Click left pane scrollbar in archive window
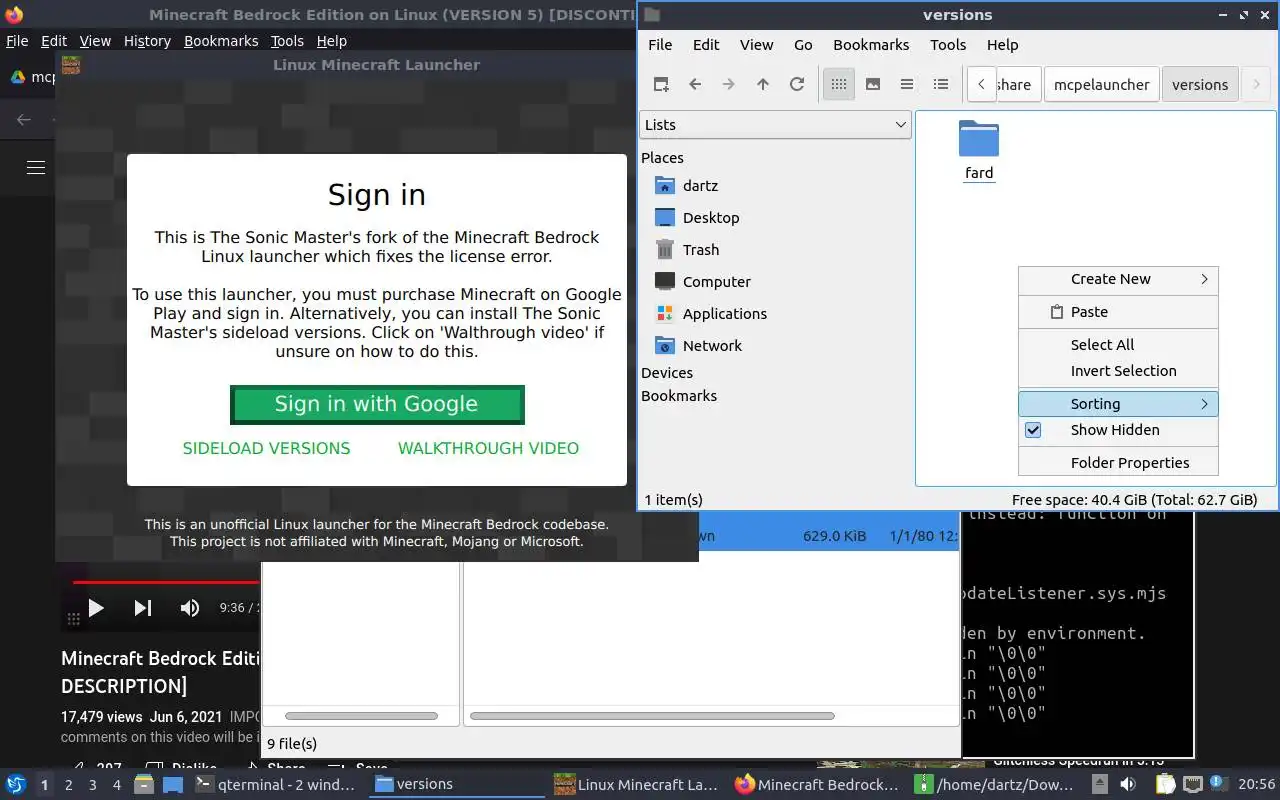The width and height of the screenshot is (1280, 800). point(361,716)
